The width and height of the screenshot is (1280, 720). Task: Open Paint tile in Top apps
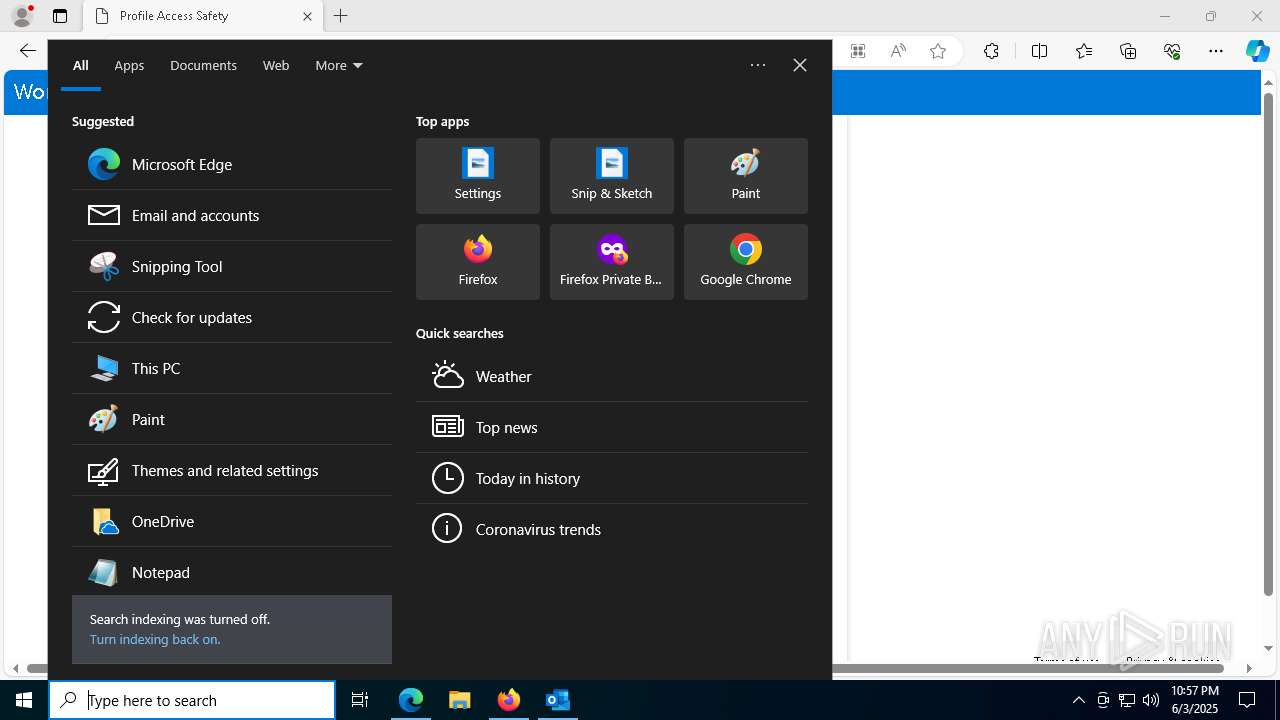point(746,176)
